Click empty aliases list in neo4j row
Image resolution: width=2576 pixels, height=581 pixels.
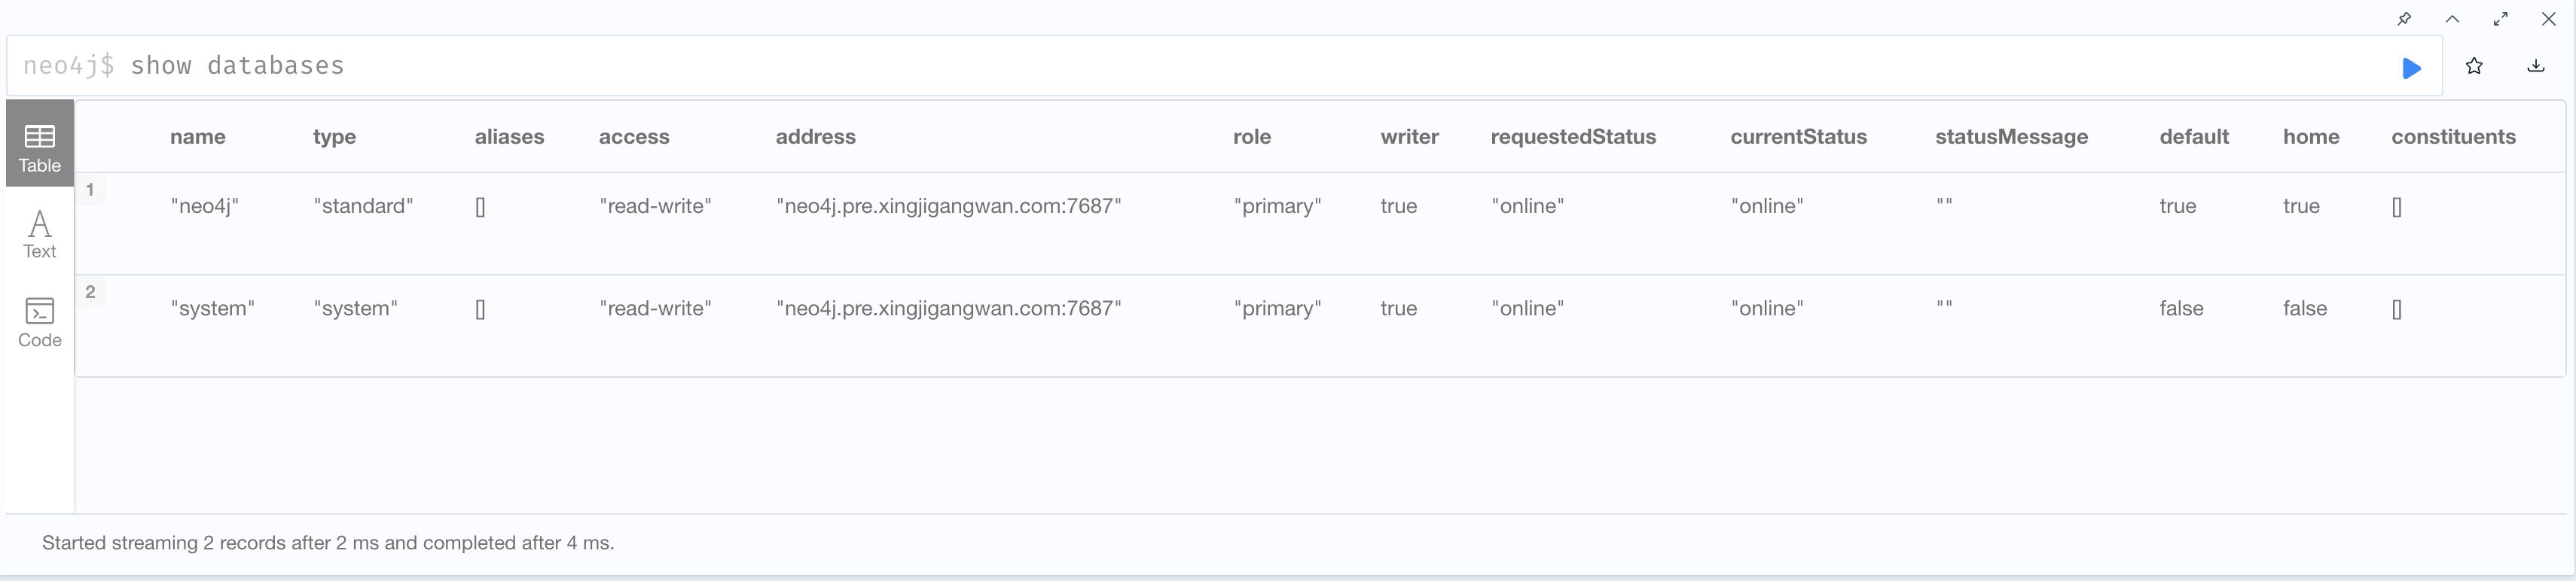pos(480,207)
